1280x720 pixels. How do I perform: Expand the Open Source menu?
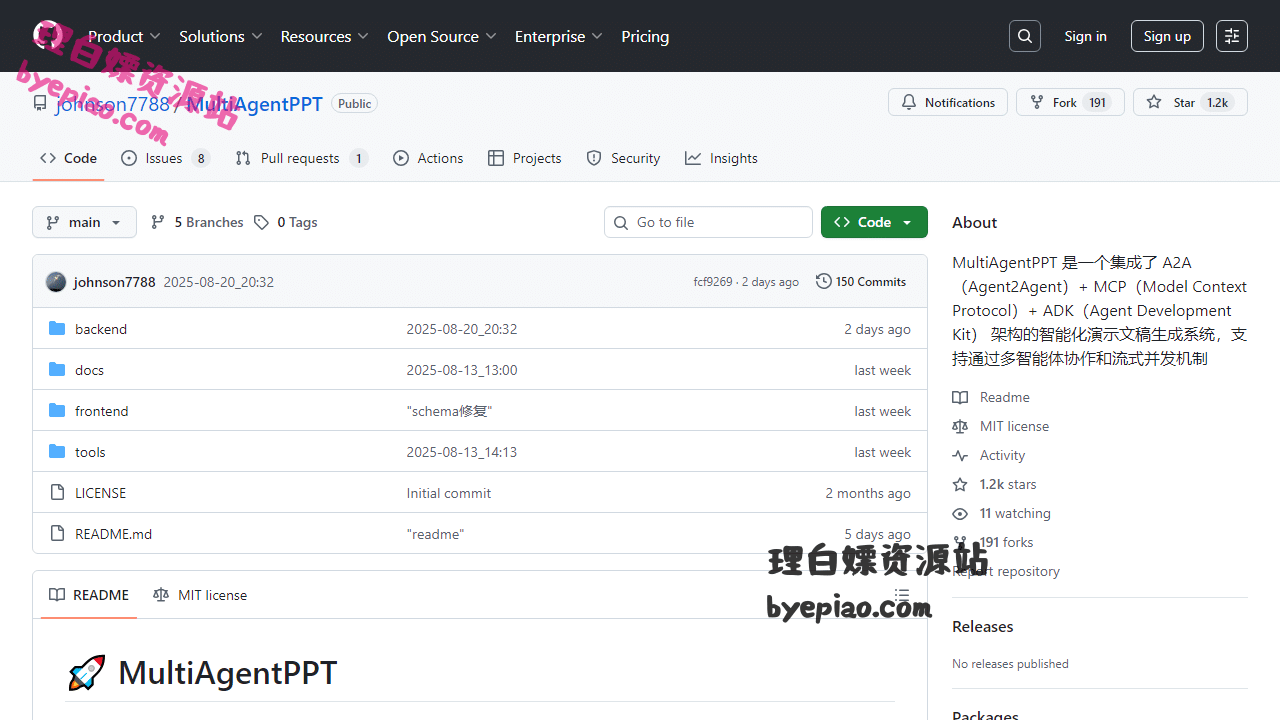coord(442,36)
